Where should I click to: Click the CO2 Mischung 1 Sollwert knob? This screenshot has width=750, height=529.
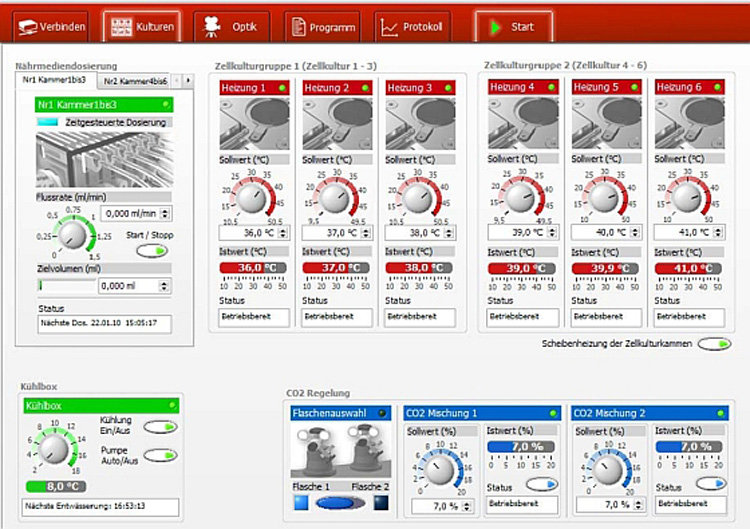[439, 470]
